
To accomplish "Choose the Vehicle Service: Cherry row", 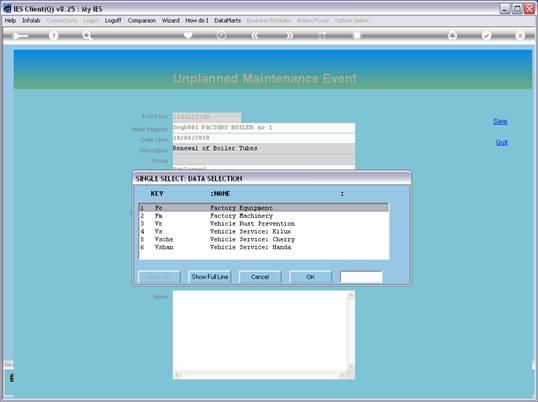I will click(x=264, y=239).
